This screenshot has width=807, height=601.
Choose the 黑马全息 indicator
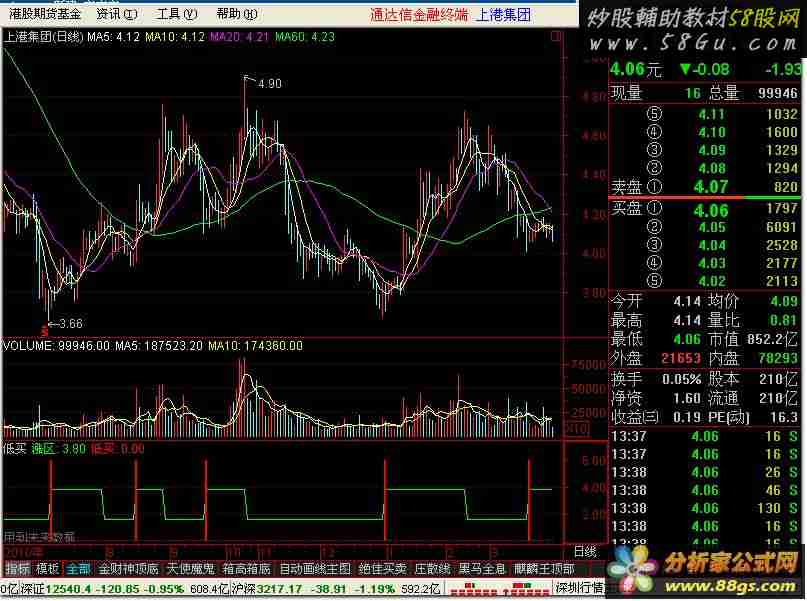tap(482, 569)
